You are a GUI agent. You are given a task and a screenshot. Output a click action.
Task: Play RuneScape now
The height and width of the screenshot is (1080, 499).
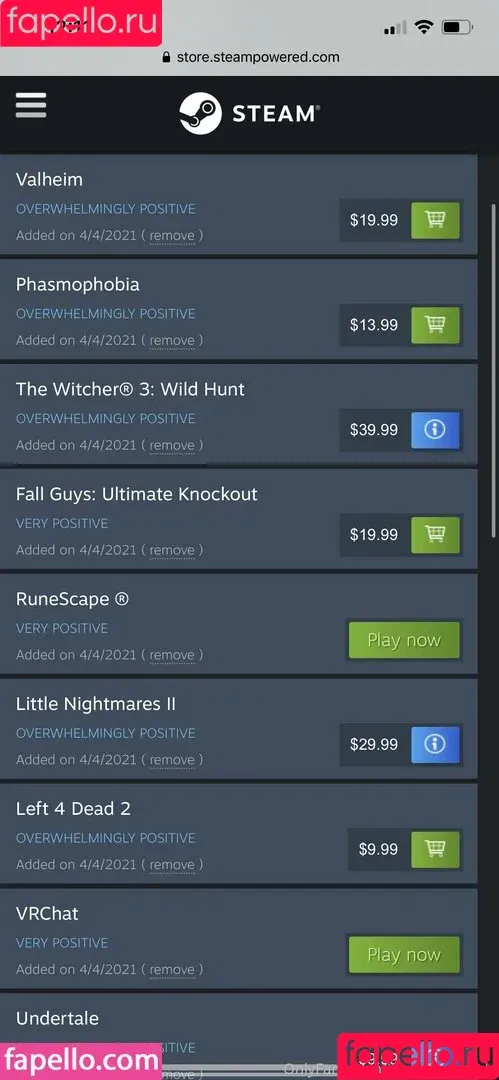tap(404, 640)
